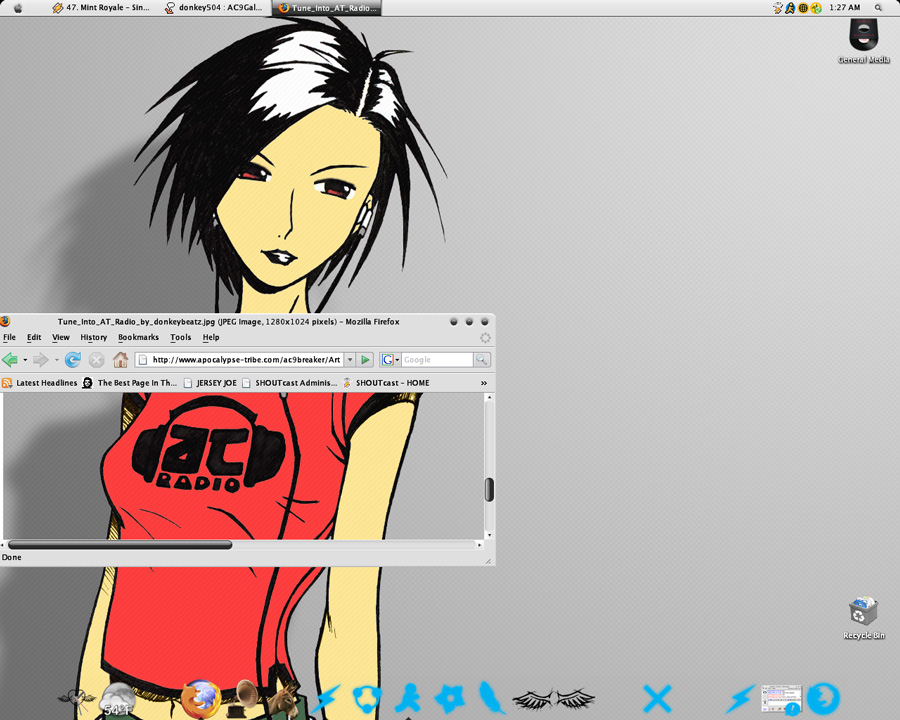Open the Tools menu
900x720 pixels.
[x=180, y=338]
